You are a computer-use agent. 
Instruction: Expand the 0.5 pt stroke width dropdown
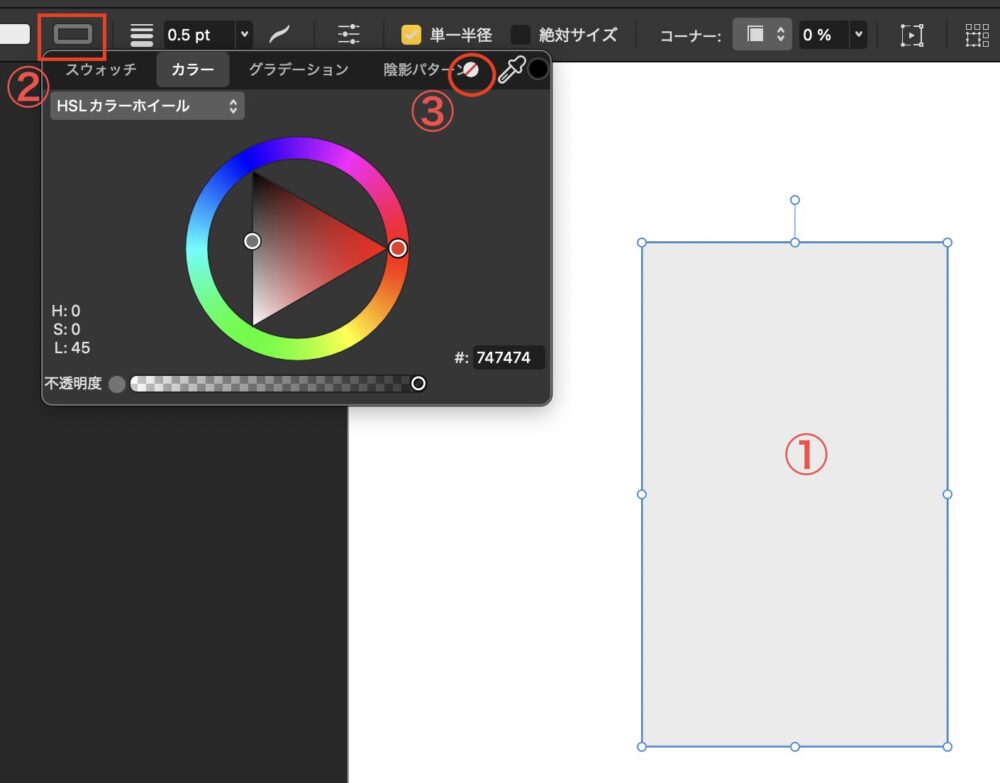tap(245, 35)
